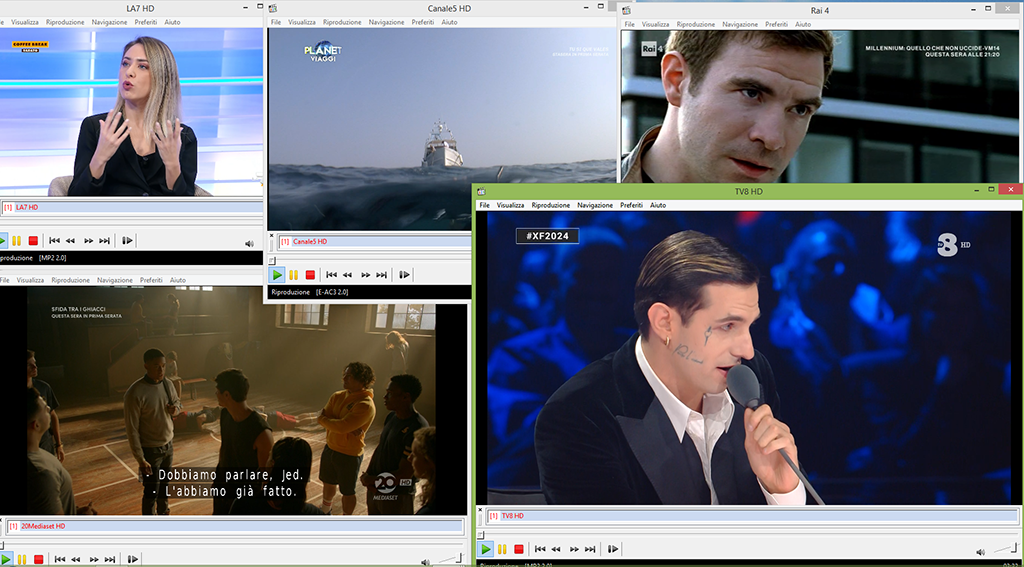
Task: Rewind in the TV8 HD player
Action: pyautogui.click(x=556, y=549)
